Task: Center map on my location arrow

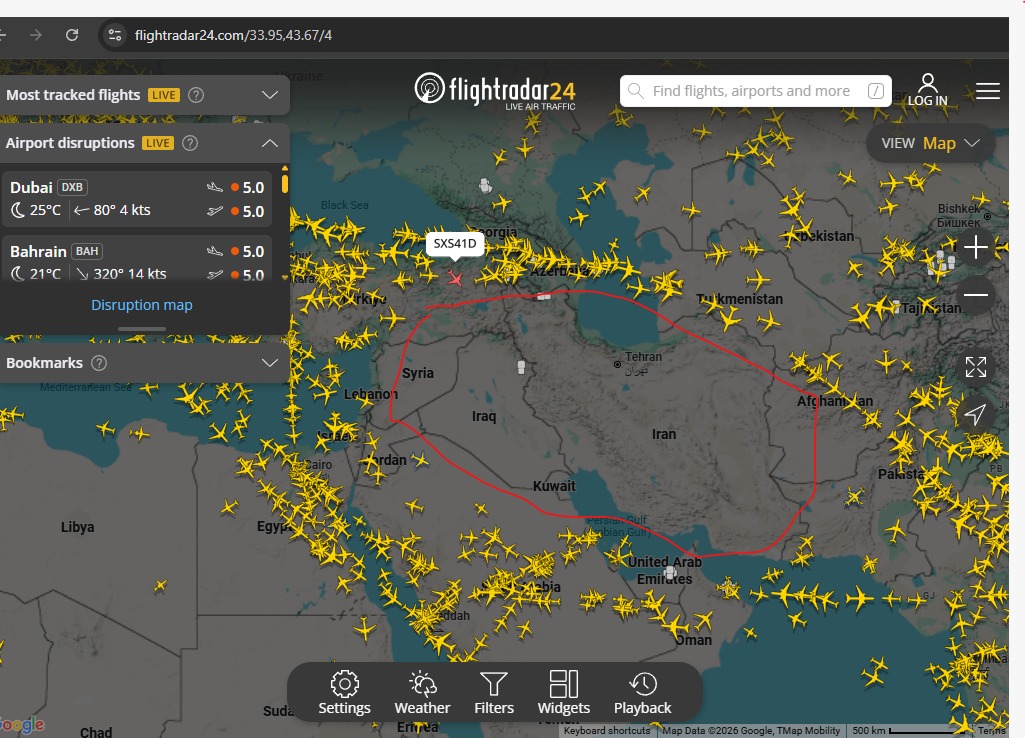Action: click(975, 414)
